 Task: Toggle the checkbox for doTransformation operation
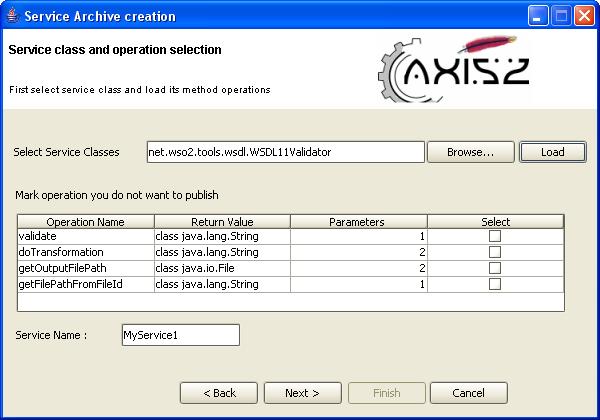[x=495, y=252]
